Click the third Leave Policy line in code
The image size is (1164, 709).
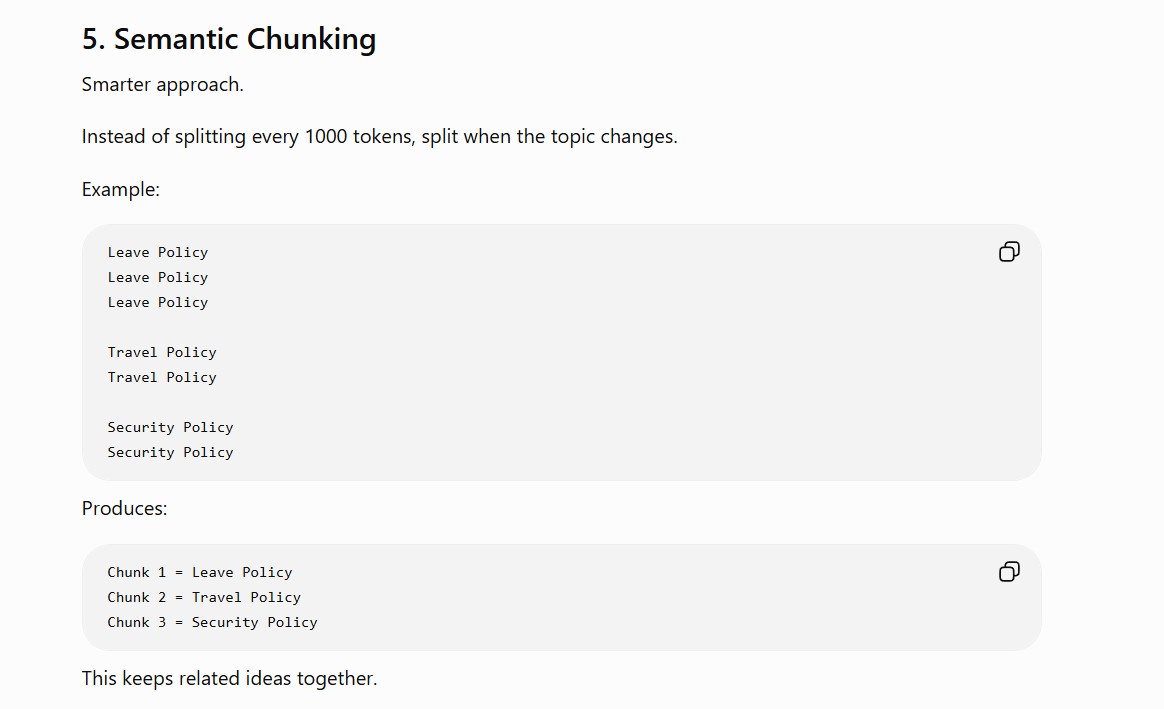click(157, 303)
